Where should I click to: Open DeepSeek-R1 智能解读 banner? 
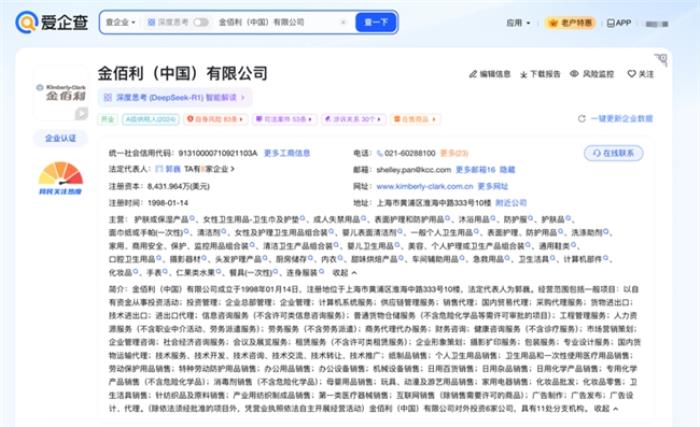175,97
